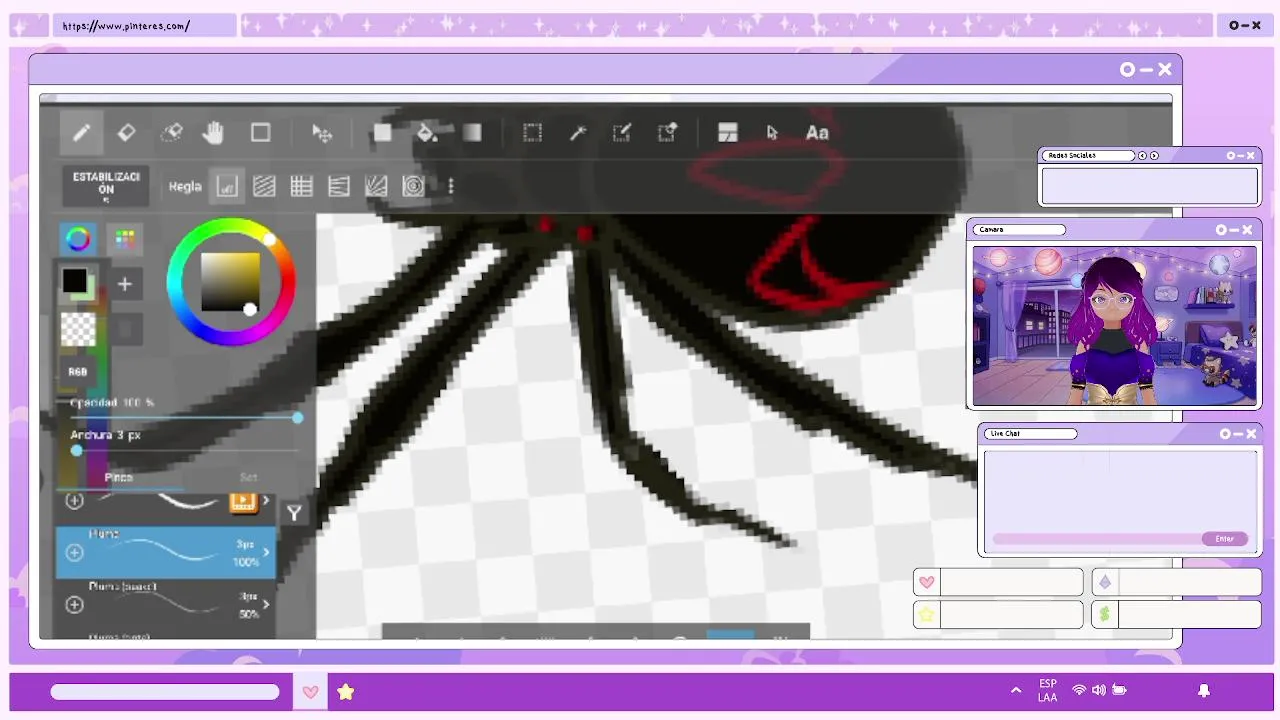Switch to the Set brush tab
This screenshot has width=1280, height=720.
[248, 478]
